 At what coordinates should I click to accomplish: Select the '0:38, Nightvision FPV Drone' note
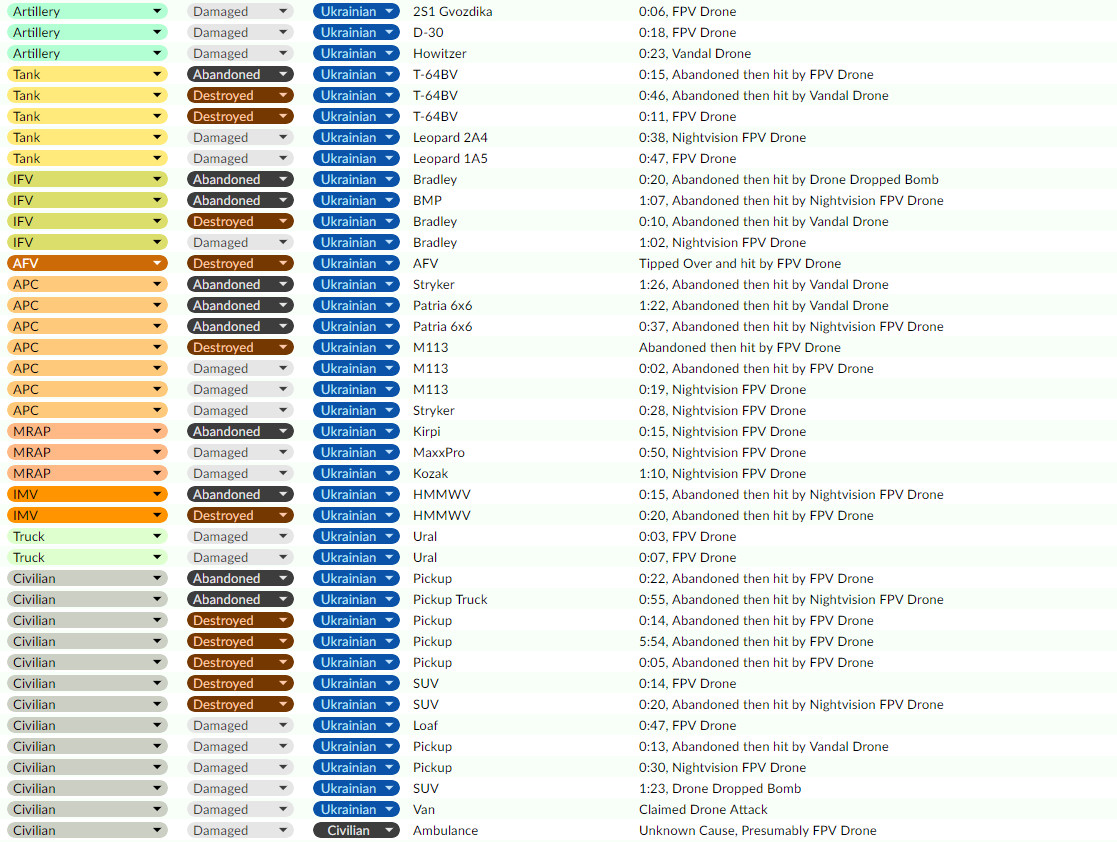pos(722,137)
